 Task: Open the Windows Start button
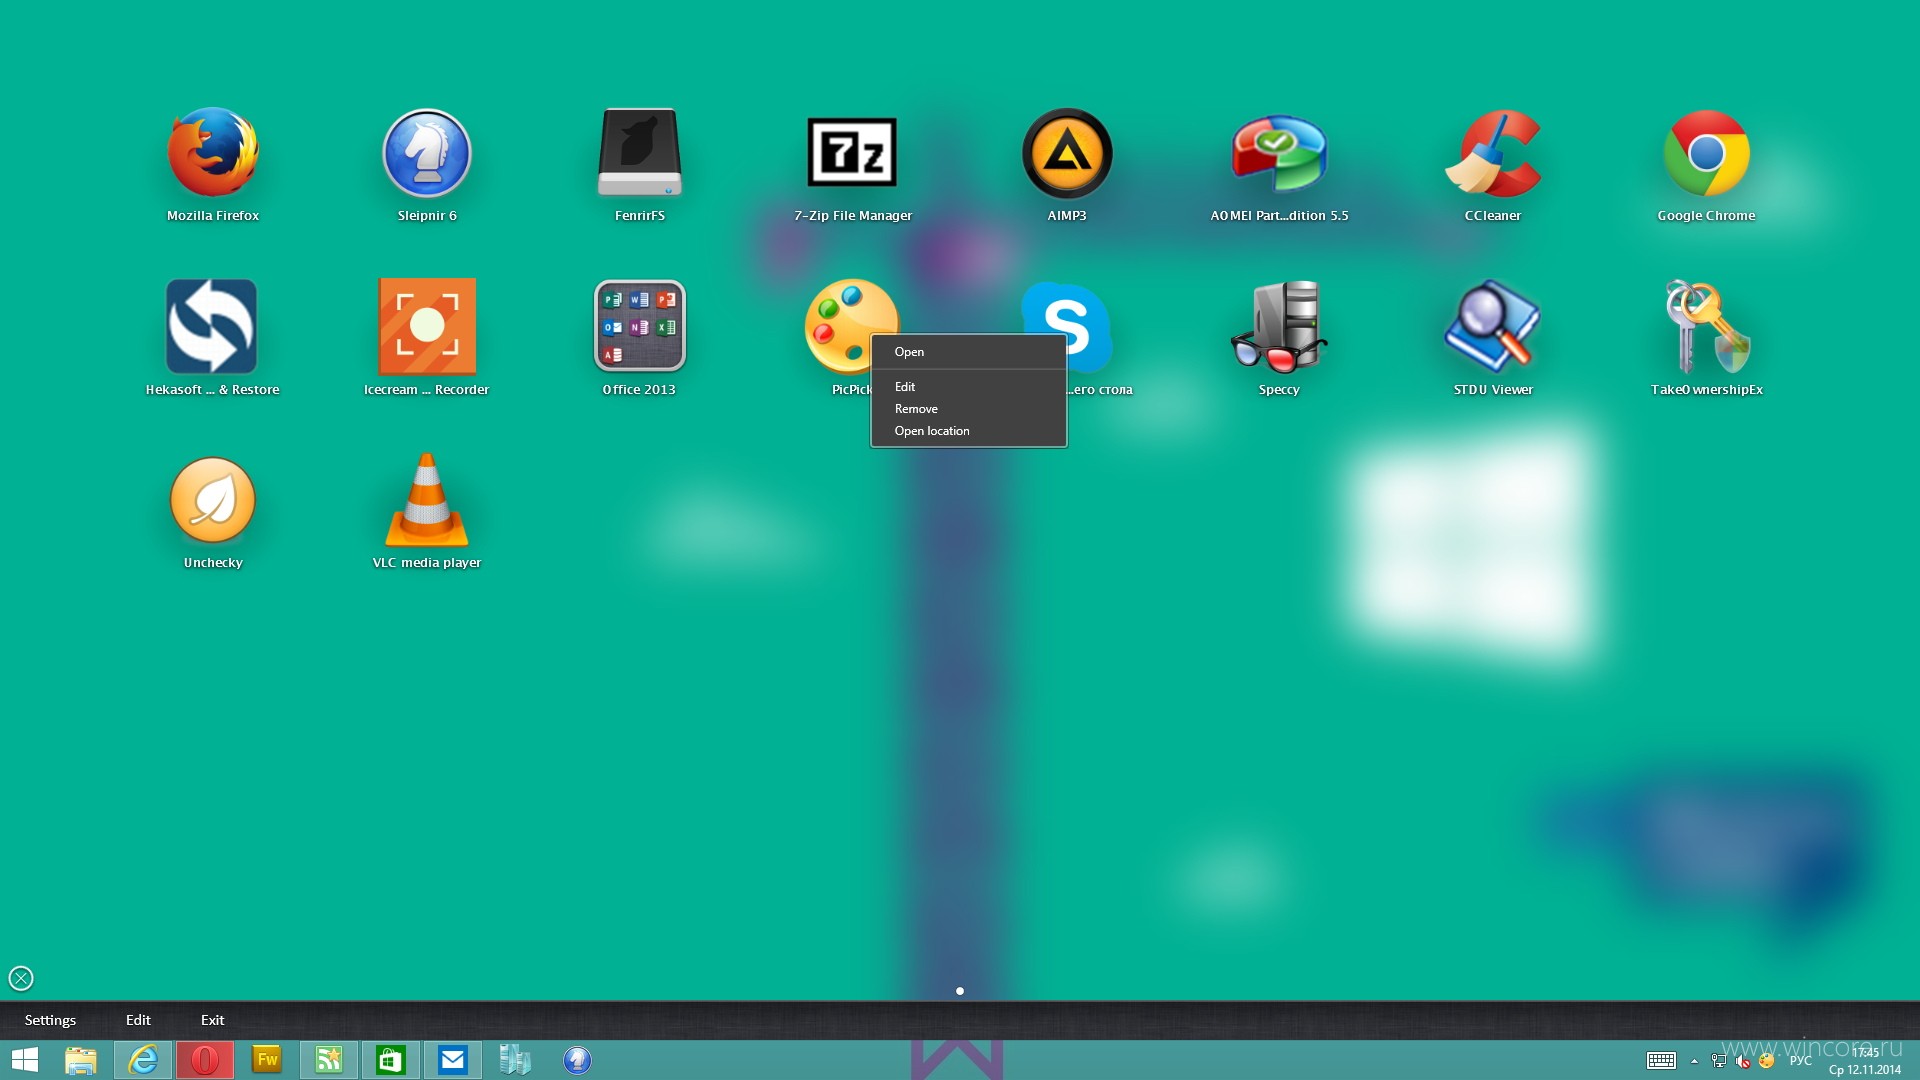(25, 1060)
